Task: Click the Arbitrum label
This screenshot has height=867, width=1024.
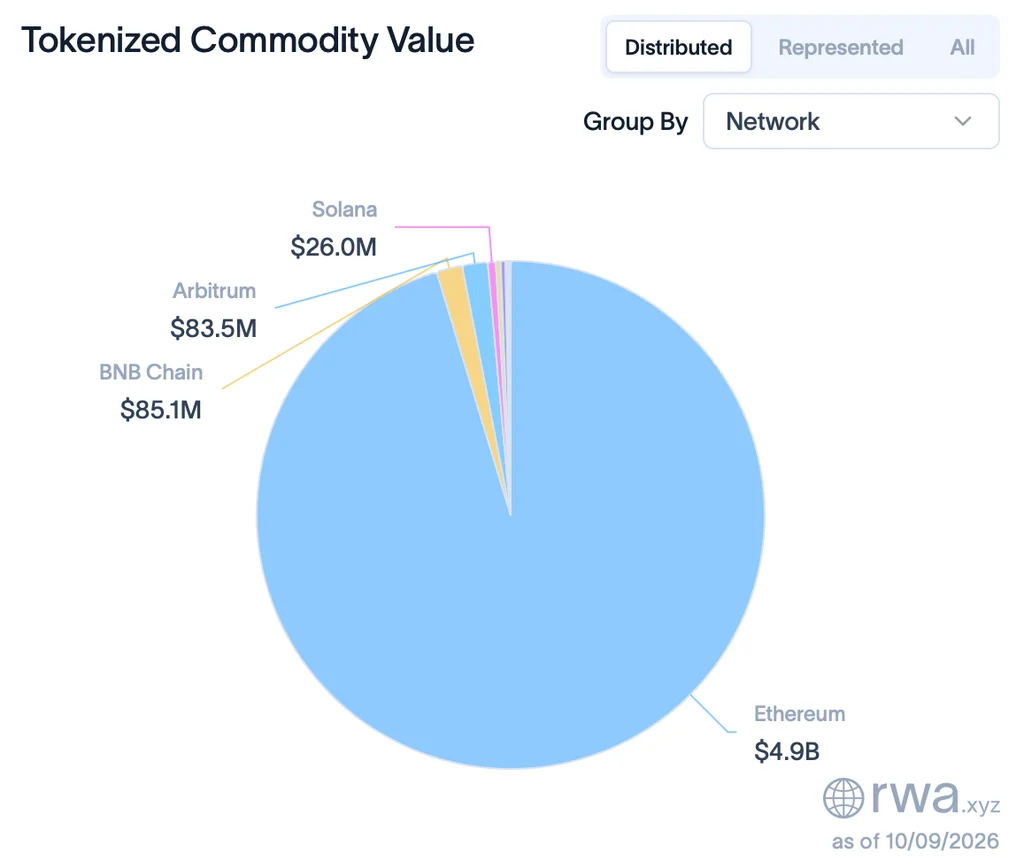Action: click(214, 291)
